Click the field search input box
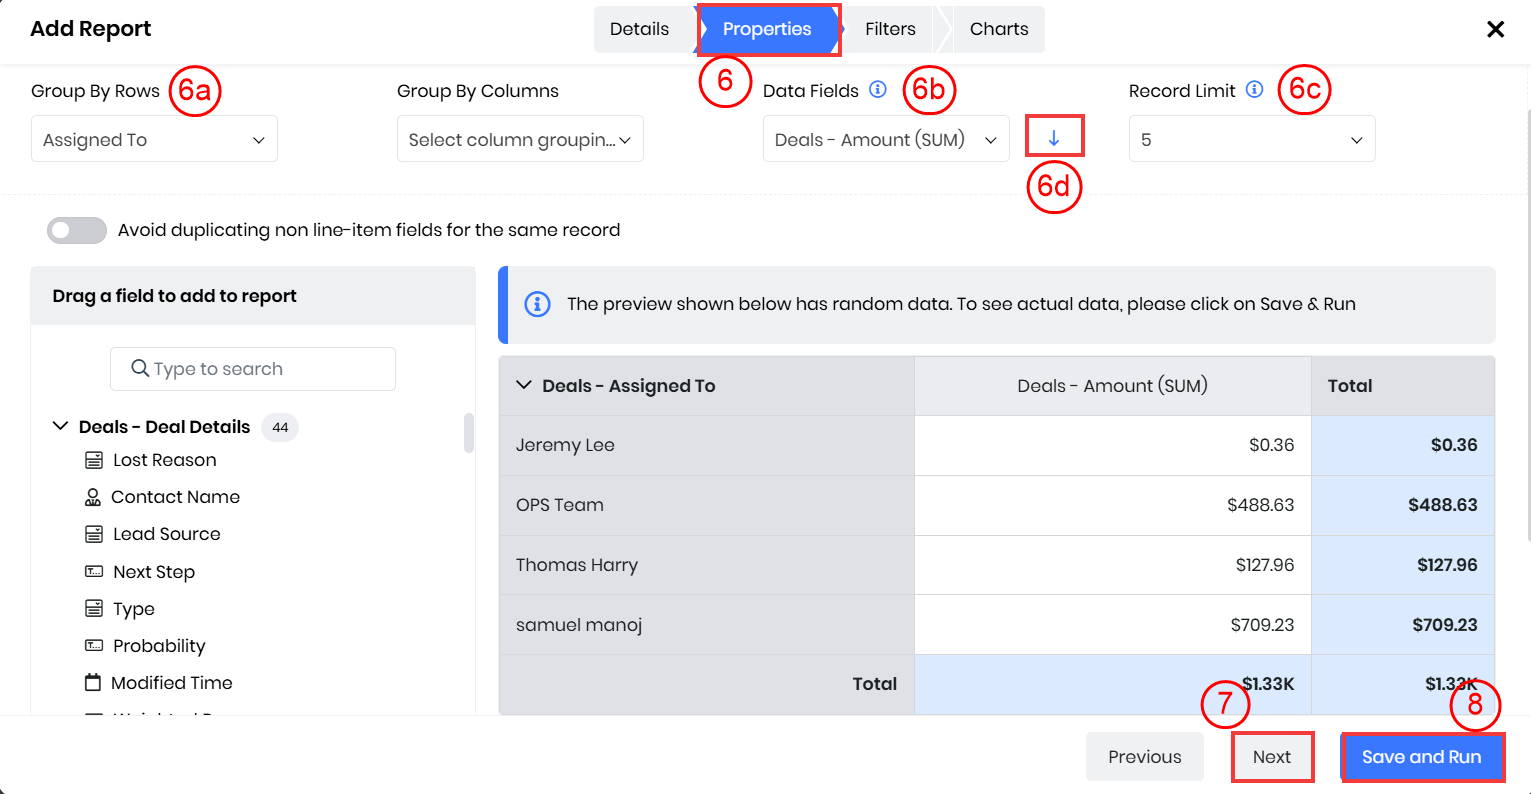Viewport: 1531px width, 794px height. pos(253,369)
